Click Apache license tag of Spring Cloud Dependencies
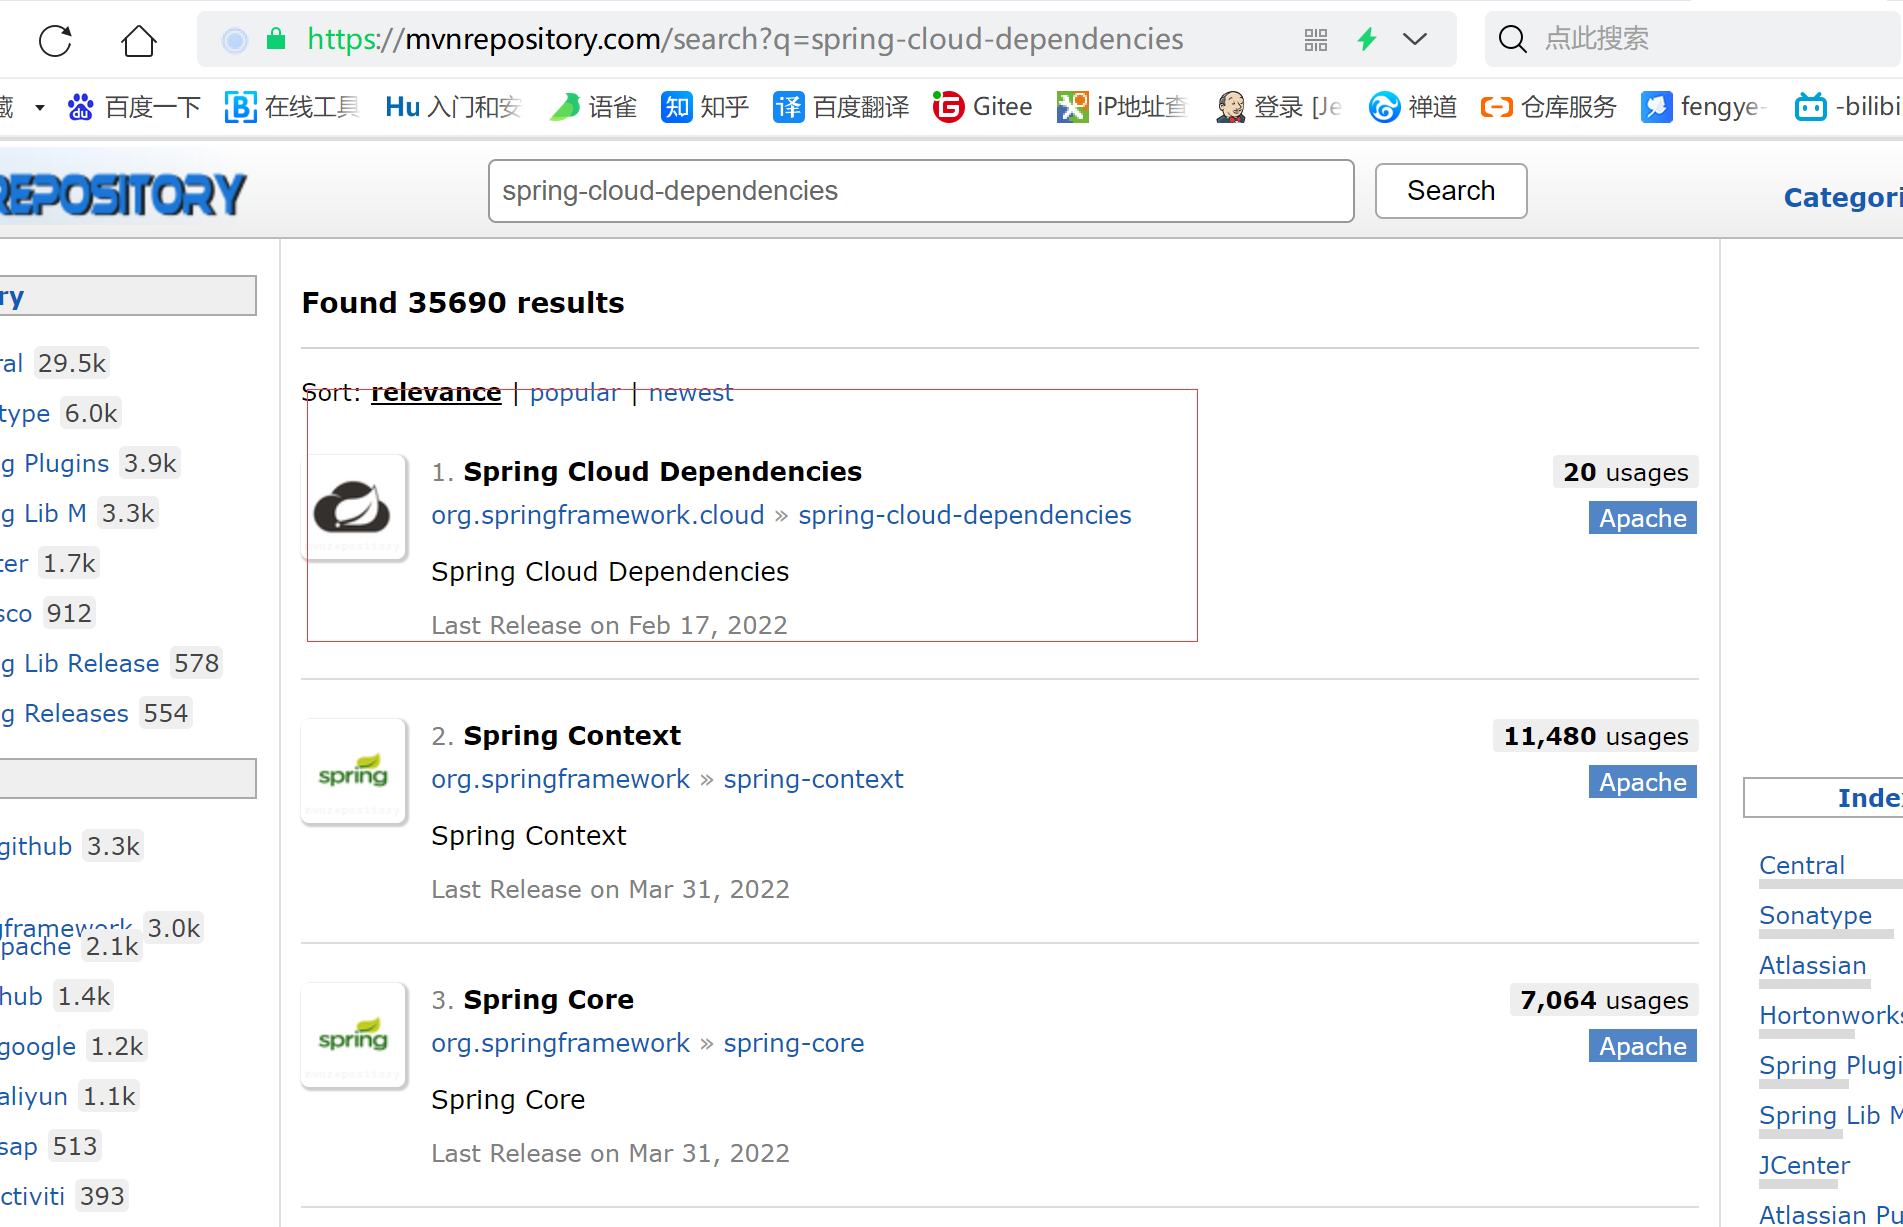The width and height of the screenshot is (1903, 1227). tap(1643, 518)
